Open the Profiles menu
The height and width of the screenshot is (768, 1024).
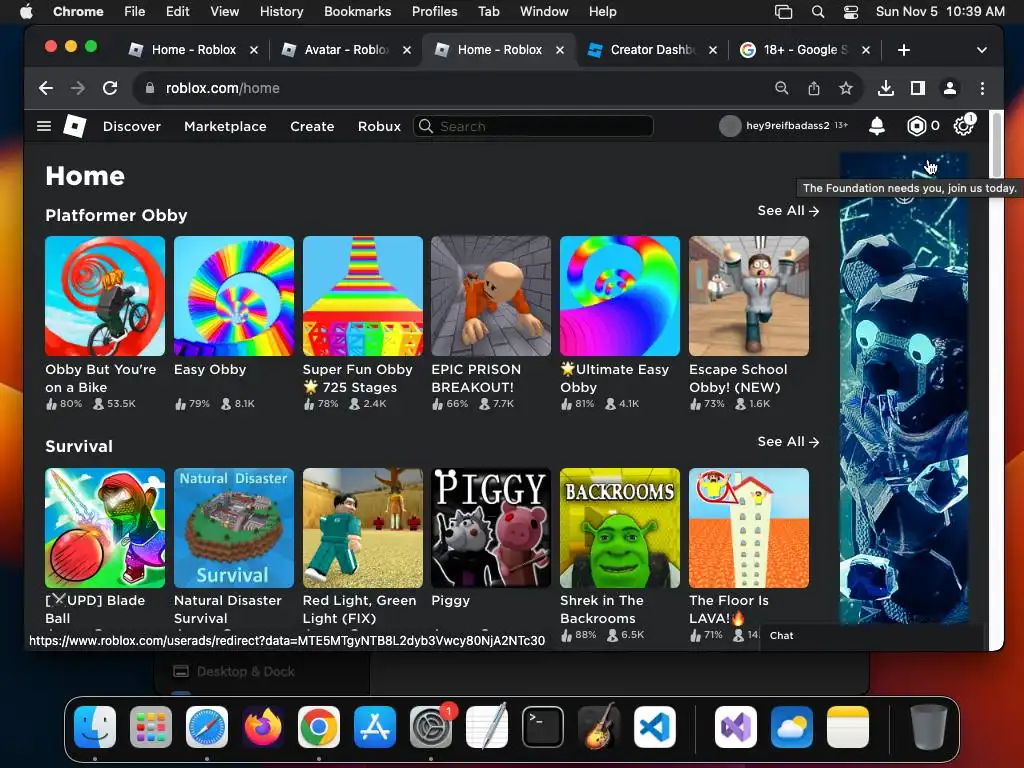click(434, 12)
